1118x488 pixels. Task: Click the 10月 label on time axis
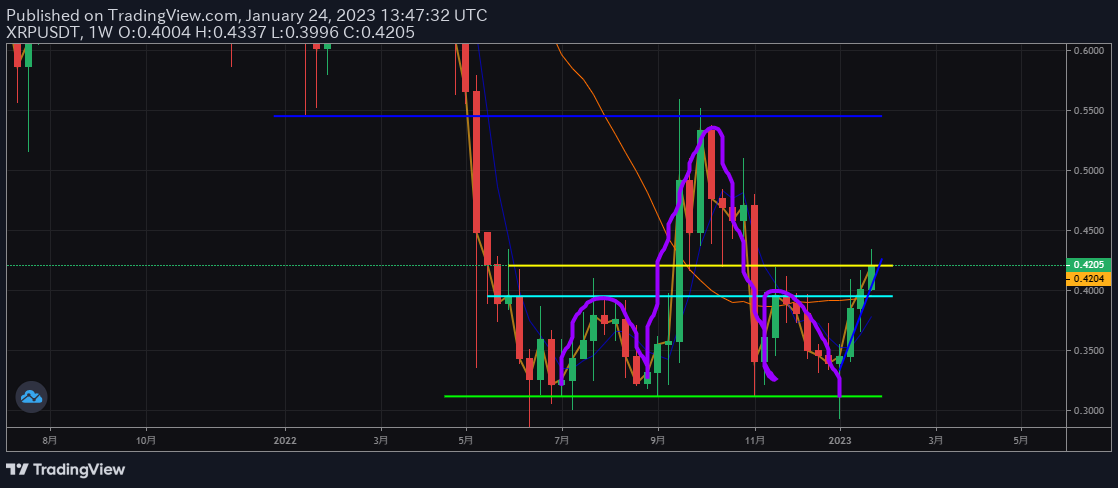coord(145,440)
